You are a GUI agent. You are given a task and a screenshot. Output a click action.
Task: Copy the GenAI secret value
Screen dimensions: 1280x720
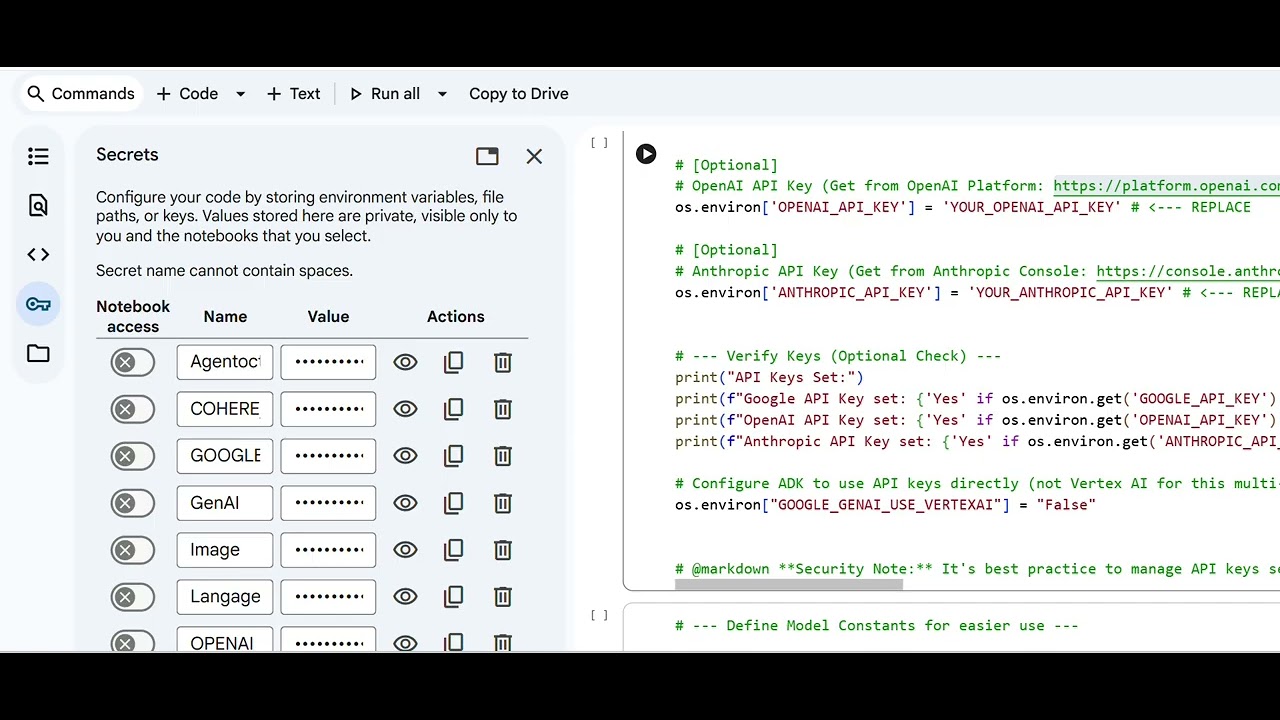(453, 503)
